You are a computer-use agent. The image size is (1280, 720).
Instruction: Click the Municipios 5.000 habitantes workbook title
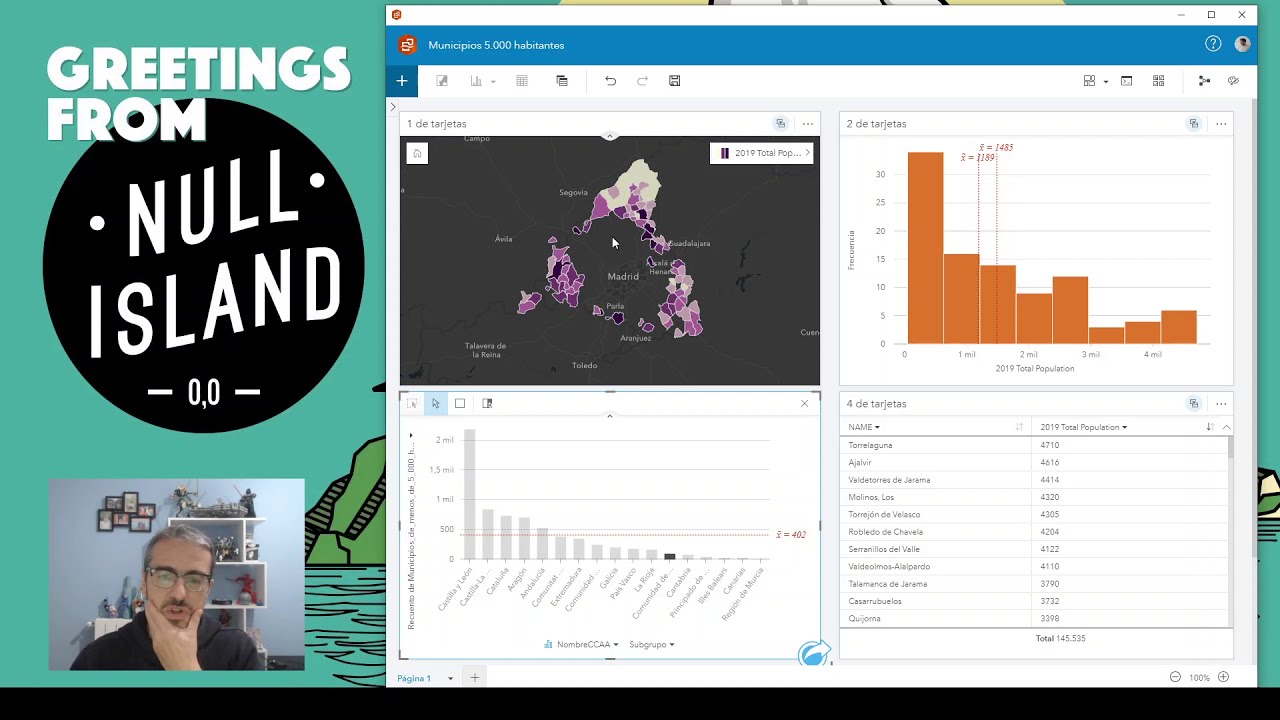[496, 45]
